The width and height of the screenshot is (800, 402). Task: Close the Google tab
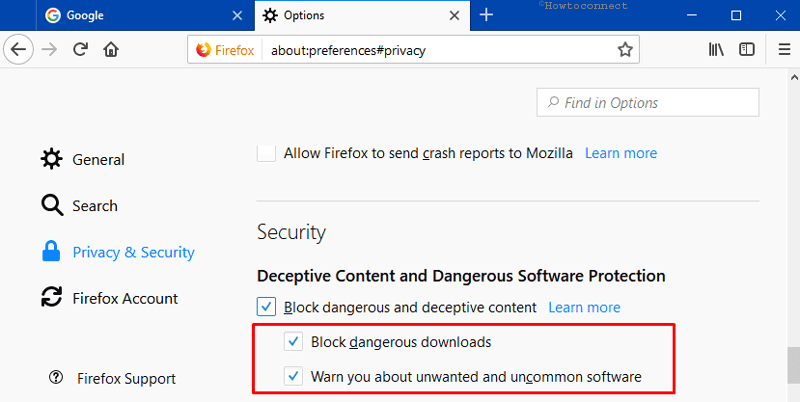pos(237,16)
